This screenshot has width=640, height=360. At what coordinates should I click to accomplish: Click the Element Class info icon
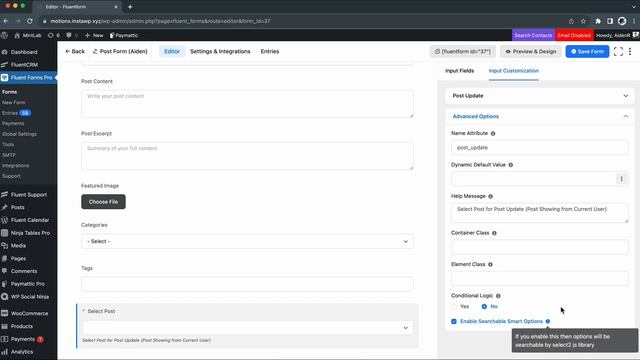490,264
